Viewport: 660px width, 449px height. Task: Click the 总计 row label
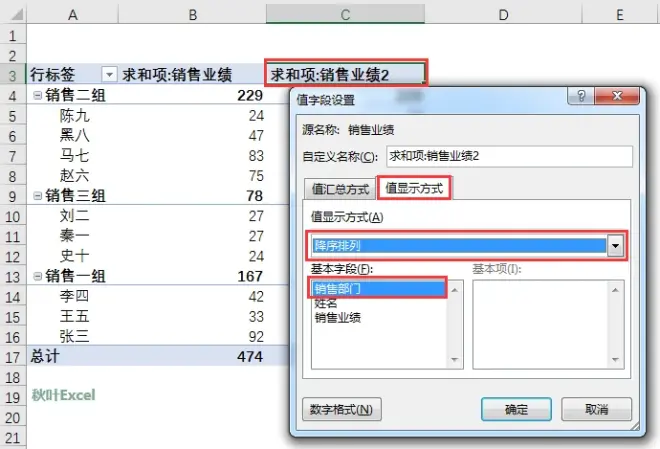45,356
